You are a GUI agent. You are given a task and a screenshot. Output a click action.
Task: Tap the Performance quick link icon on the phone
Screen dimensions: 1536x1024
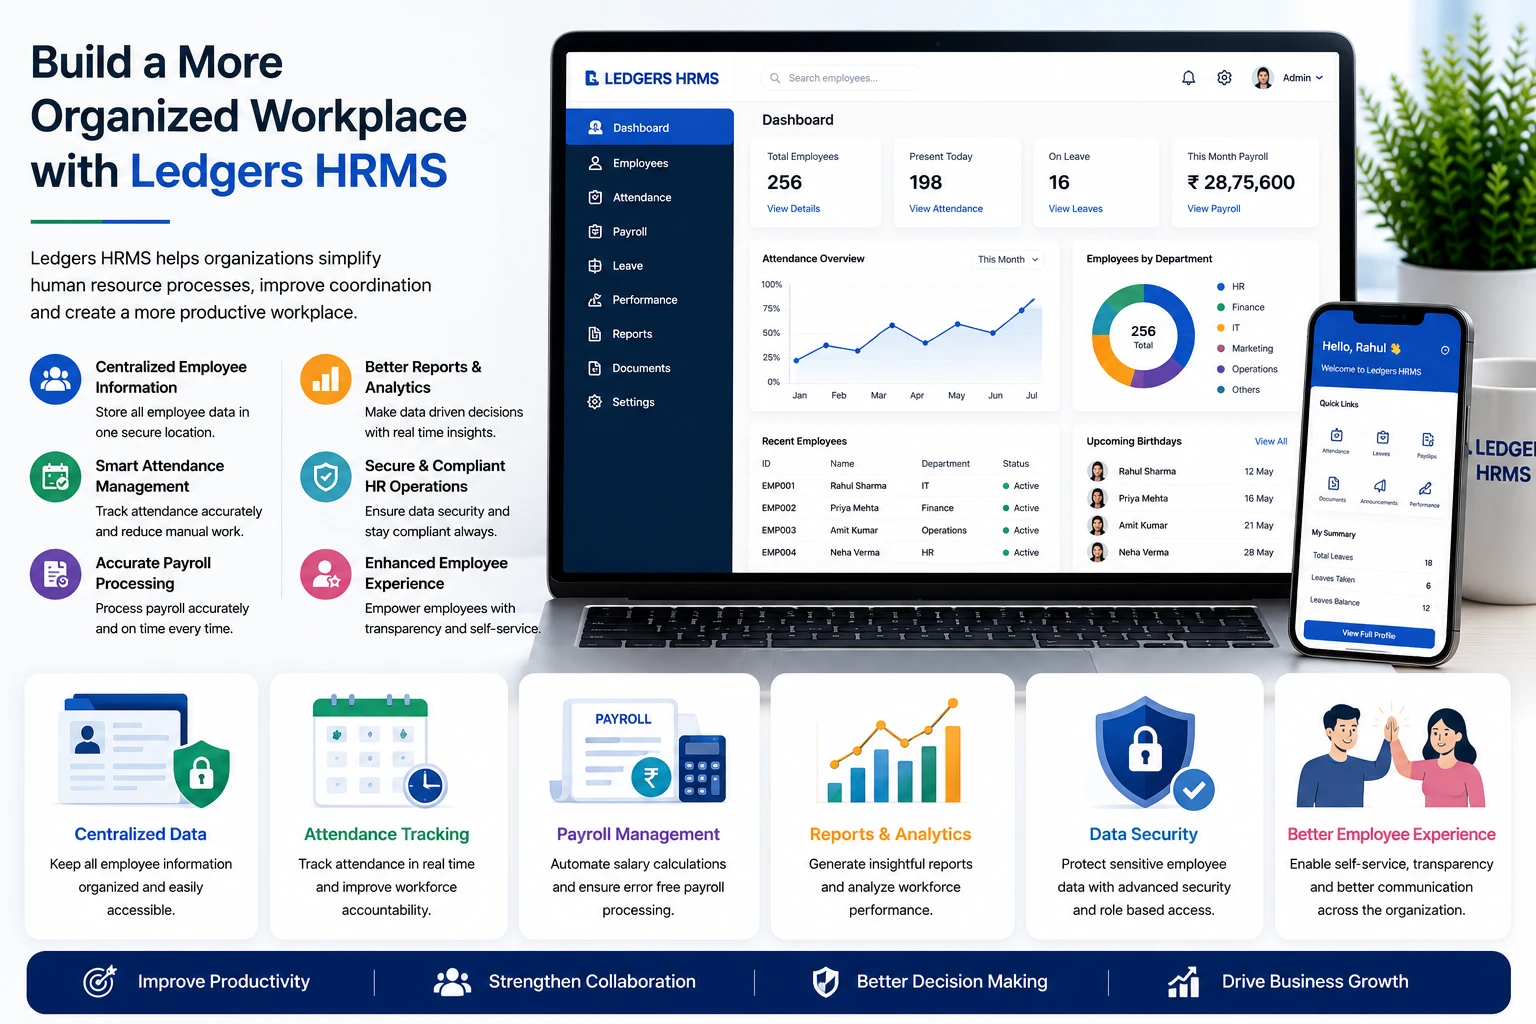click(x=1426, y=489)
